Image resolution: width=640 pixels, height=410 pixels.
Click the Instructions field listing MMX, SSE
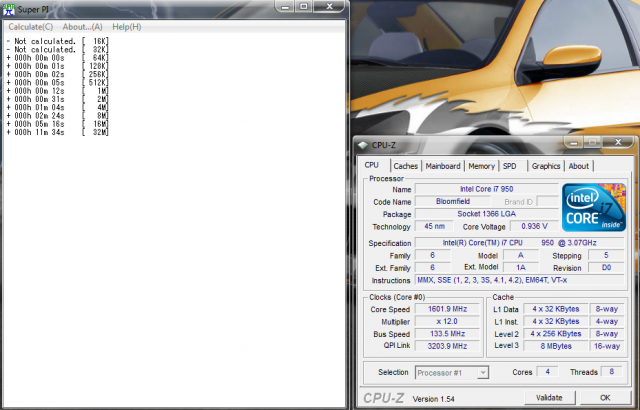(520, 280)
